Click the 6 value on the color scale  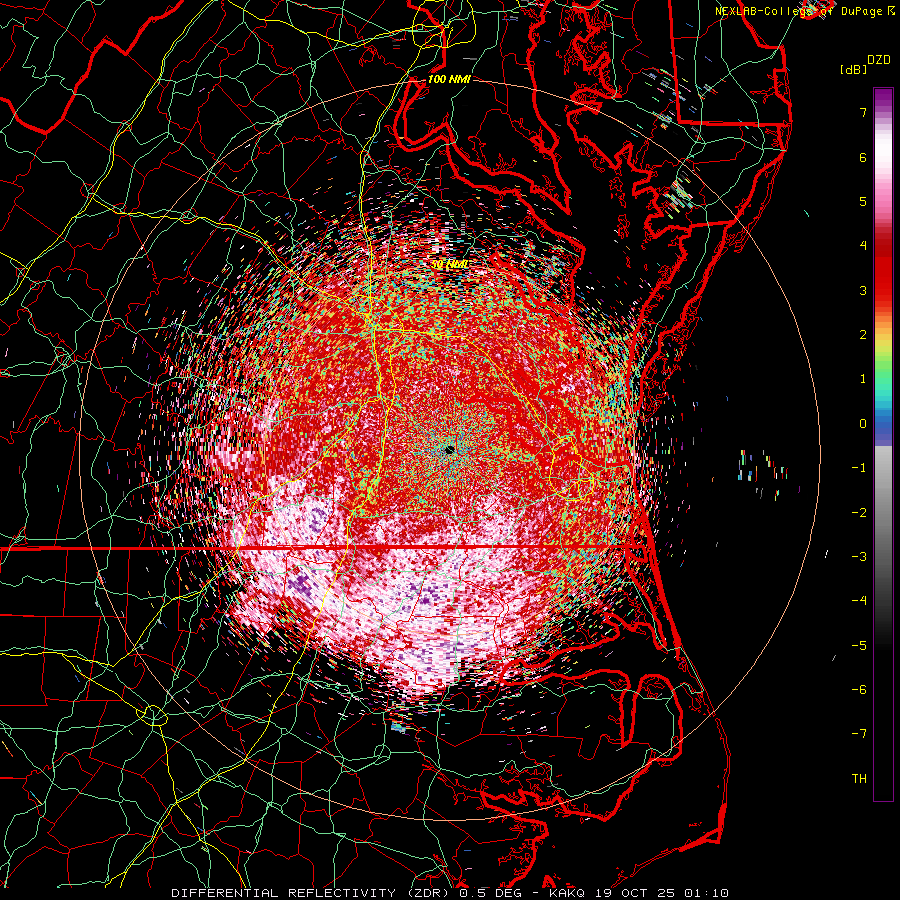click(863, 157)
